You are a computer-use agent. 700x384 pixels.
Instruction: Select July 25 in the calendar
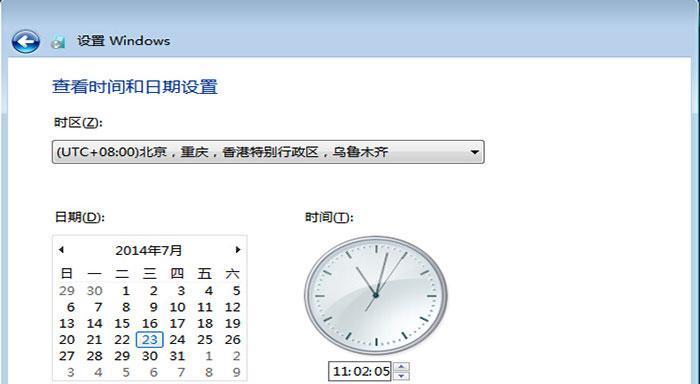205,340
